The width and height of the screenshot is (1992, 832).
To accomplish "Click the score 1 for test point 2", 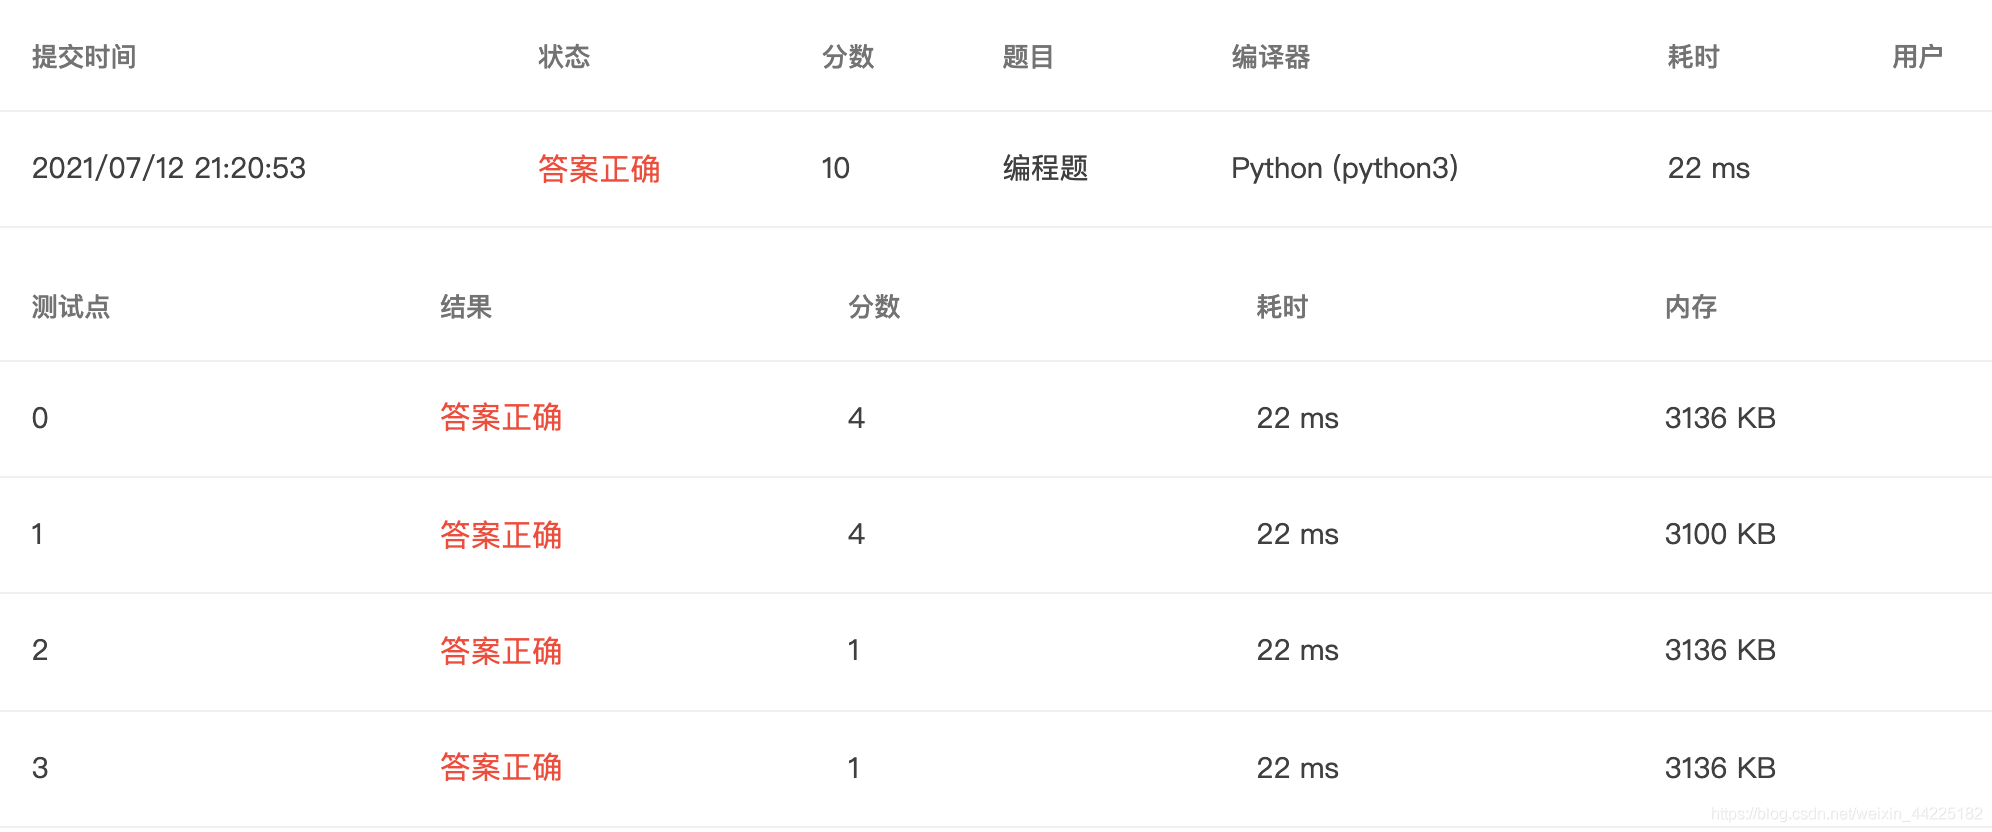I will 854,650.
